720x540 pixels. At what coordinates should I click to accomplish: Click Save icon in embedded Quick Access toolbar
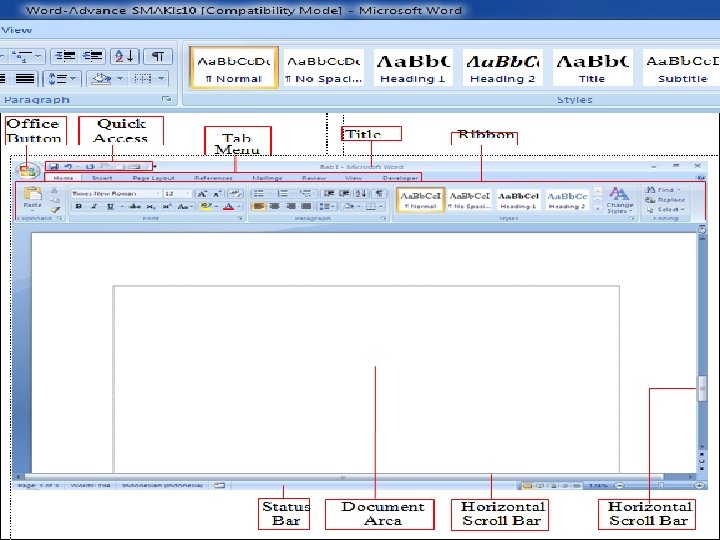click(54, 166)
